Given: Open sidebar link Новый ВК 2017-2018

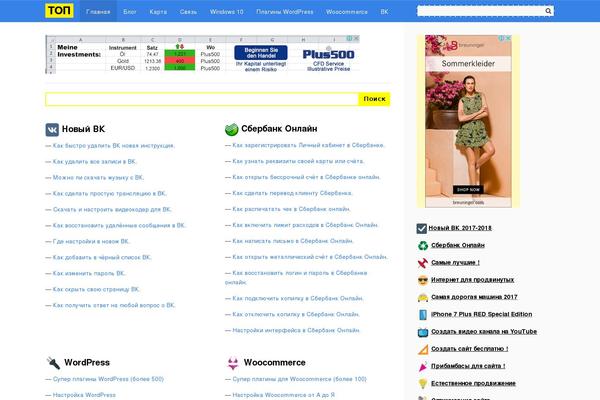Looking at the screenshot, I should point(460,228).
